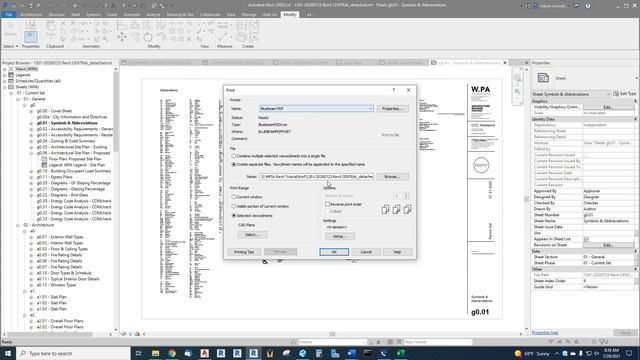This screenshot has width=640, height=360.
Task: Open the Properties help link
Action: click(x=545, y=333)
